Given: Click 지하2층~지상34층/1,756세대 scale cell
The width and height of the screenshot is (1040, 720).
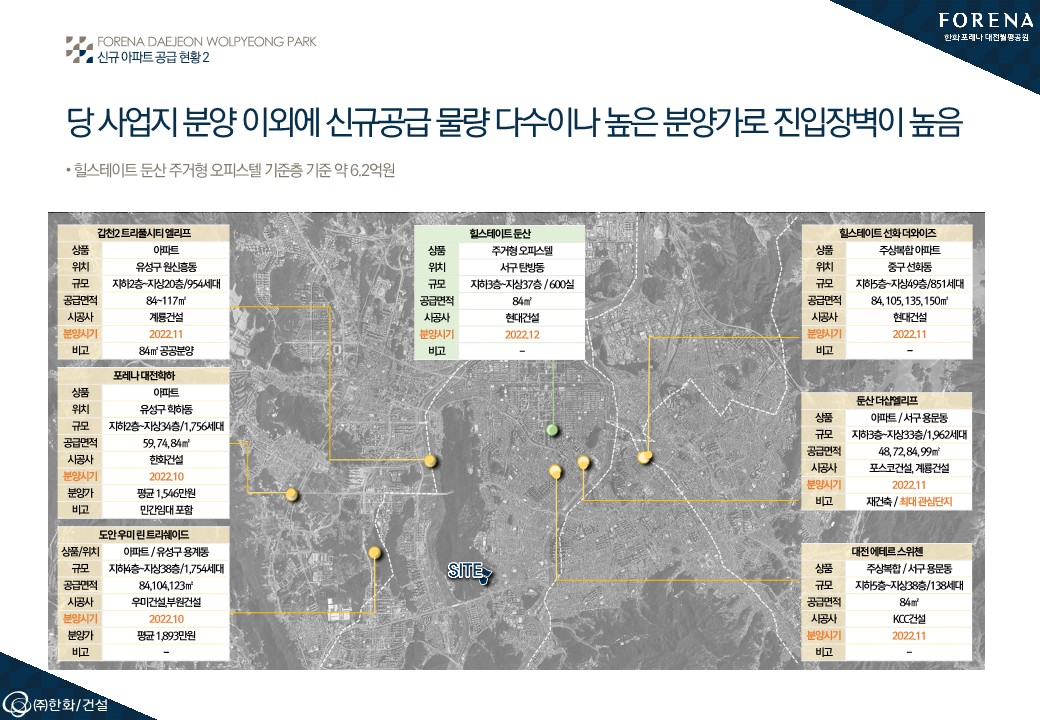Looking at the screenshot, I should click(x=166, y=426).
